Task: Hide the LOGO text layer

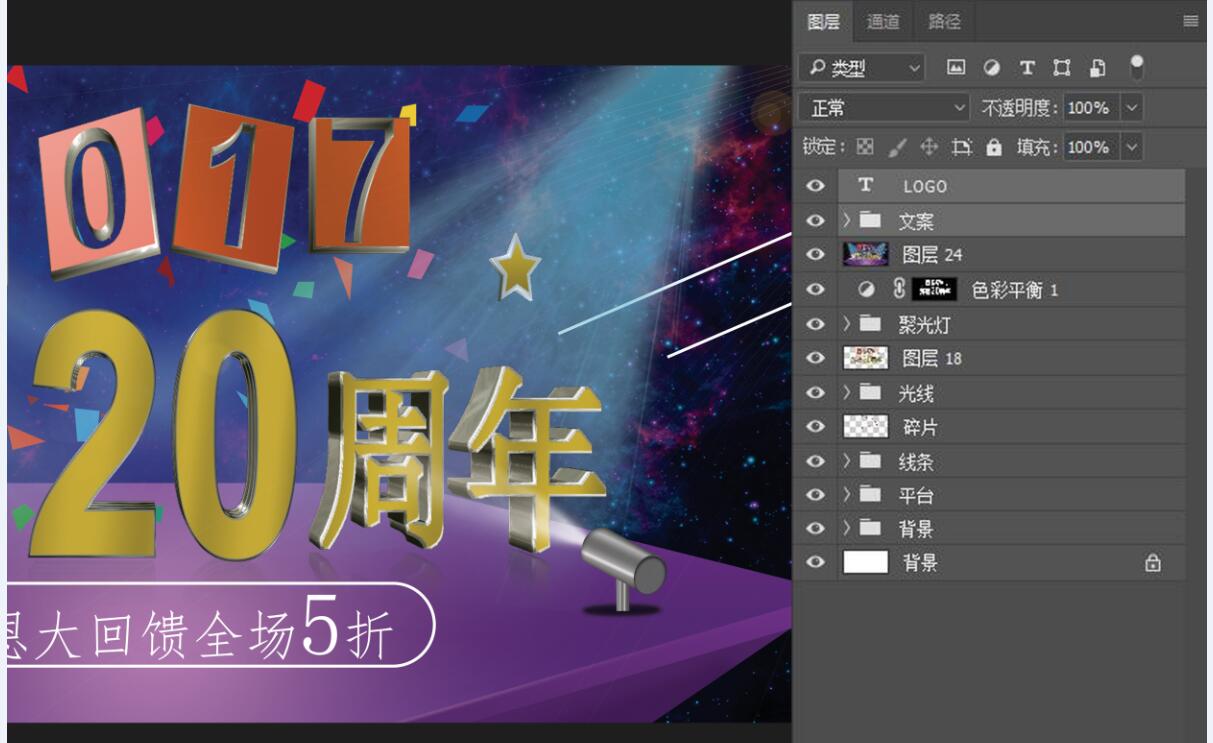Action: click(x=816, y=186)
